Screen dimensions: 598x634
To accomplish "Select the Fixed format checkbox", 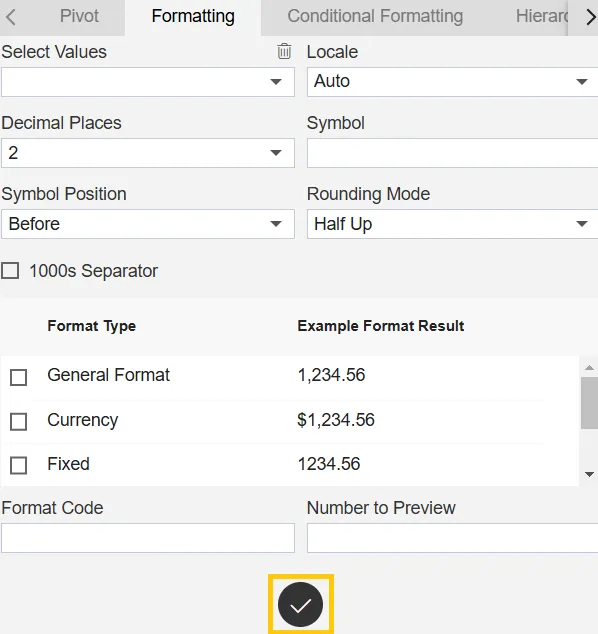I will pos(19,465).
